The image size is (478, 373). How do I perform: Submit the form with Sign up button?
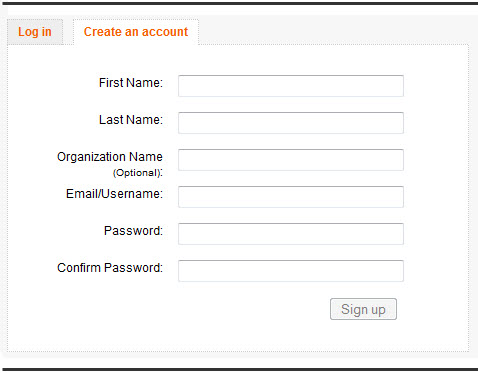363,309
